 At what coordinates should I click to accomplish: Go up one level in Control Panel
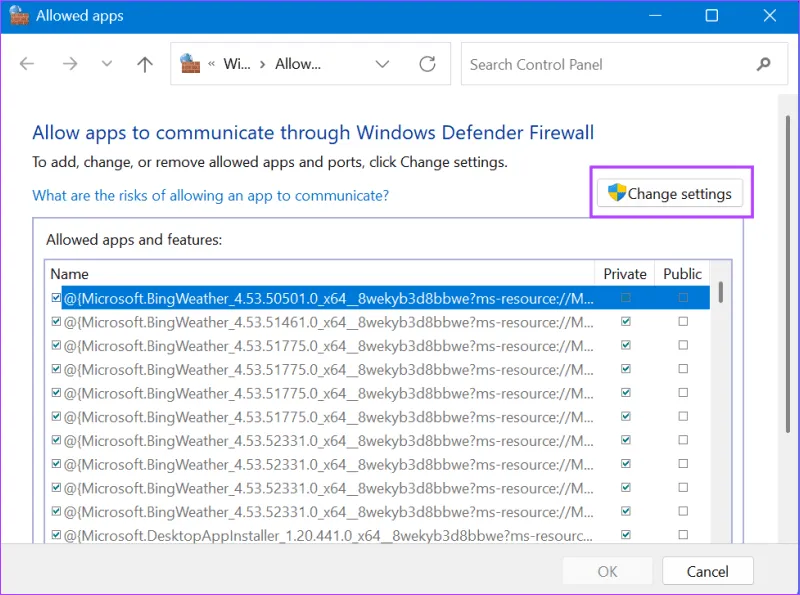[144, 63]
